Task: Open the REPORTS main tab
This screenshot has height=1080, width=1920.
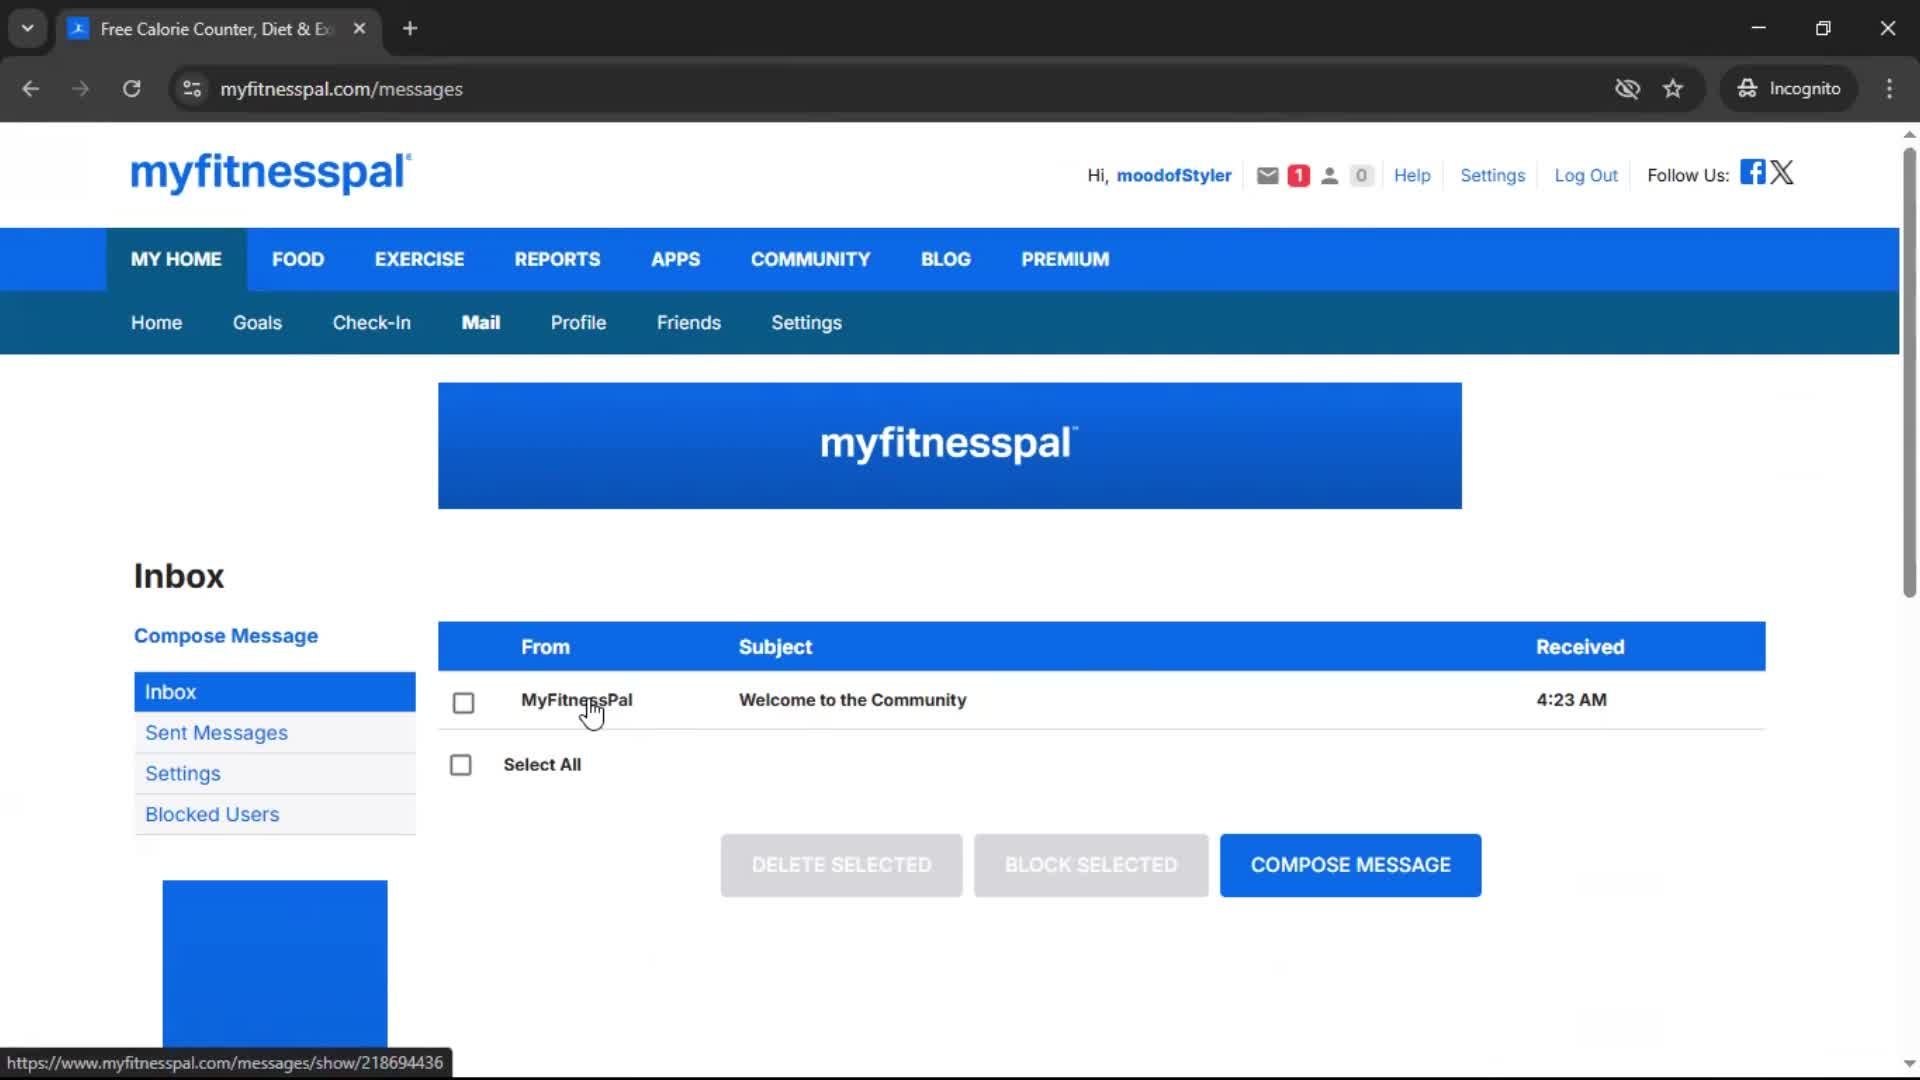Action: coord(557,259)
